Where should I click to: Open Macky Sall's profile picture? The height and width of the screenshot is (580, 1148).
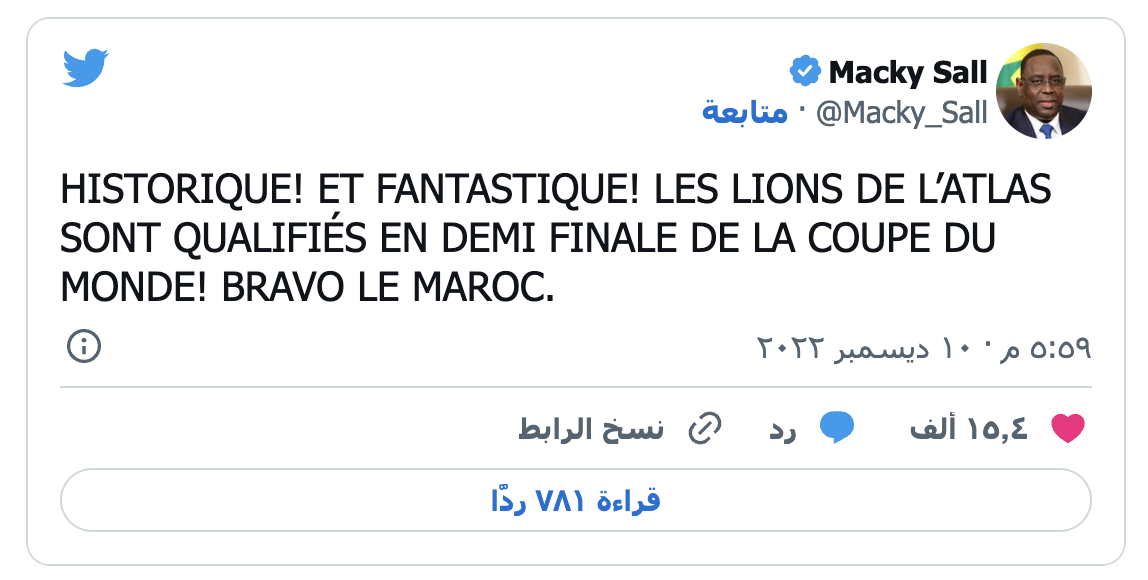pos(1044,91)
